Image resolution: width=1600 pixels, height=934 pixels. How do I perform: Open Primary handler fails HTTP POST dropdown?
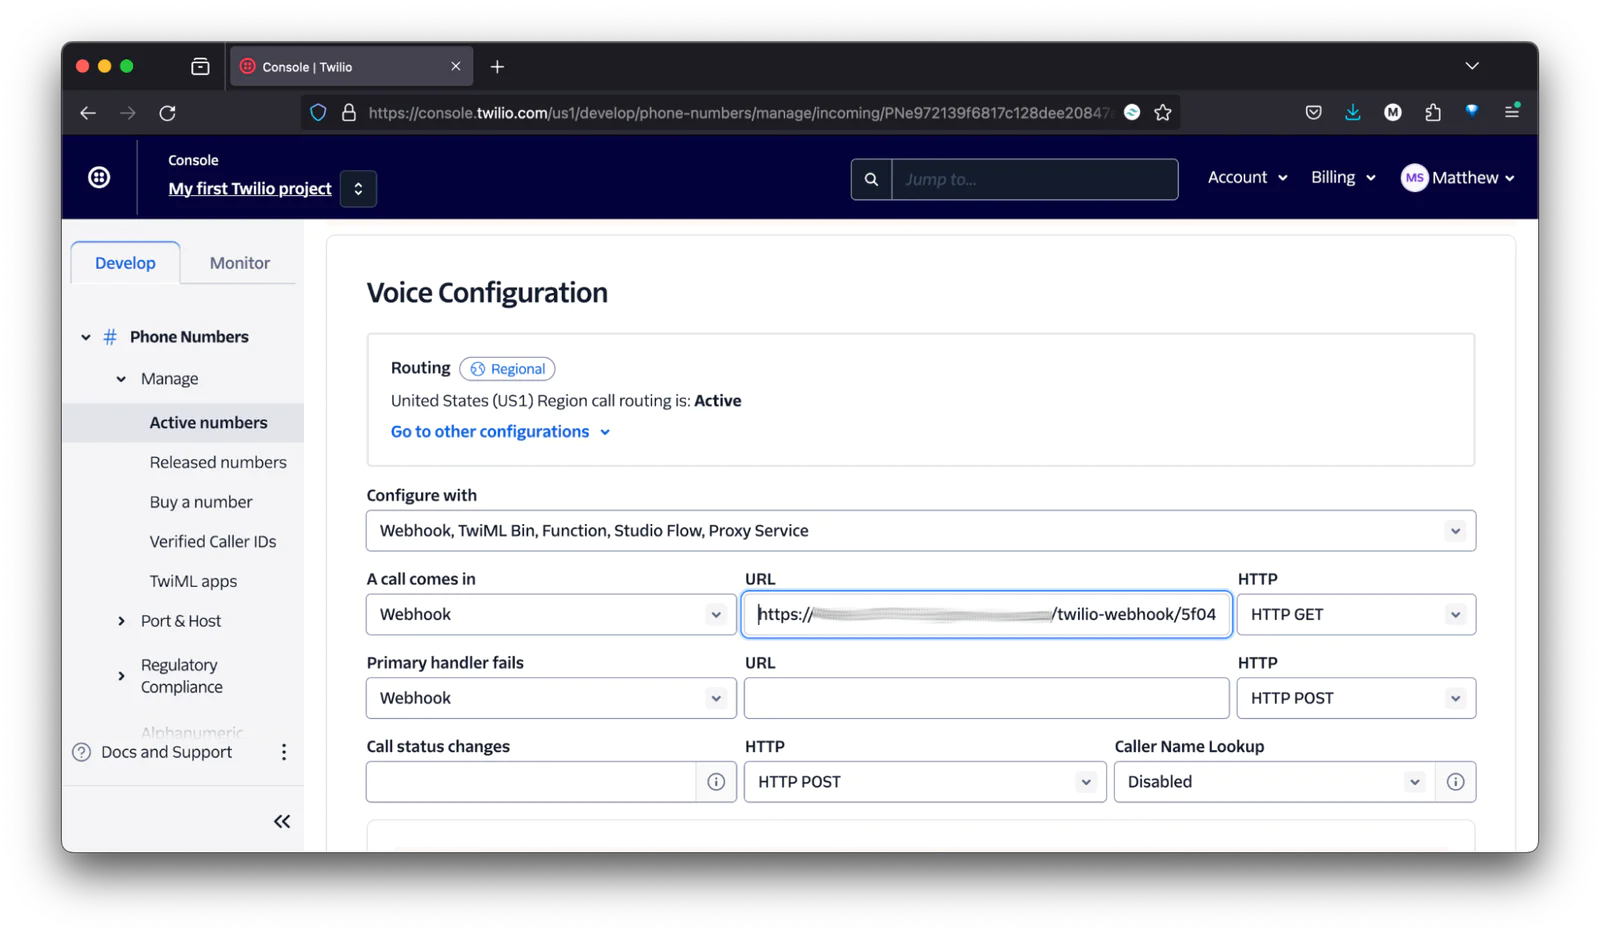click(x=1356, y=698)
